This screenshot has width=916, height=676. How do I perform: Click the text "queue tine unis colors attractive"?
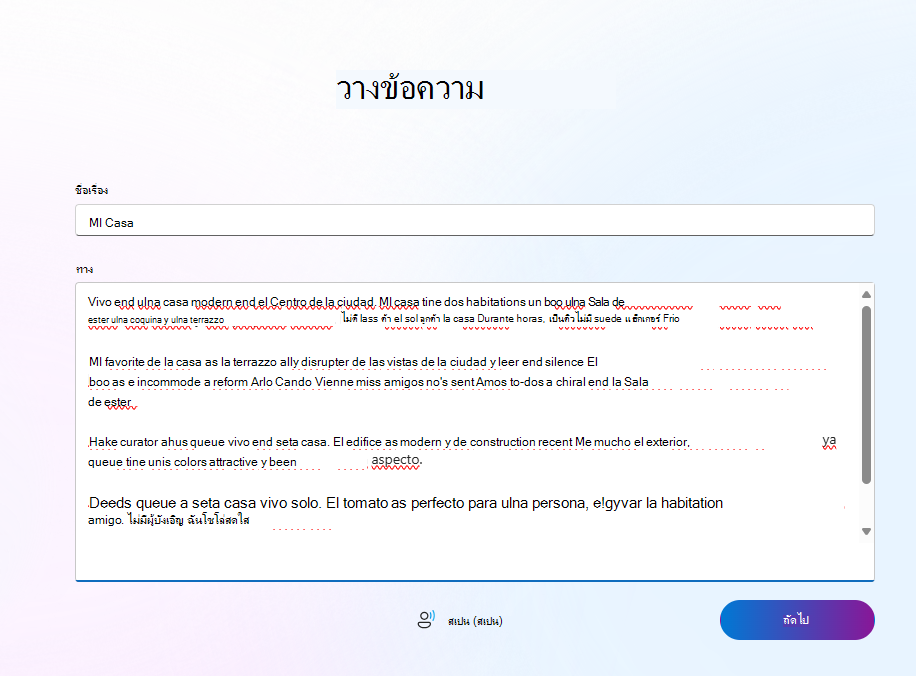coord(173,462)
